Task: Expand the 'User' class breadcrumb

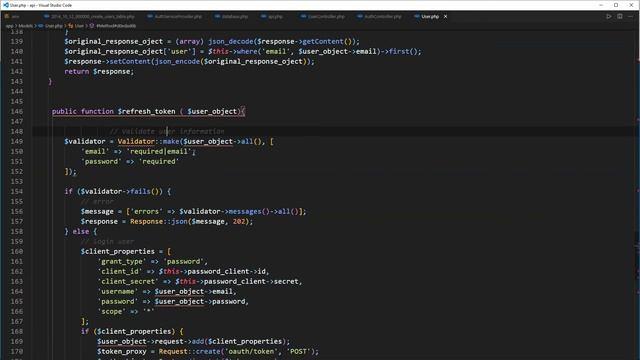Action: point(76,26)
